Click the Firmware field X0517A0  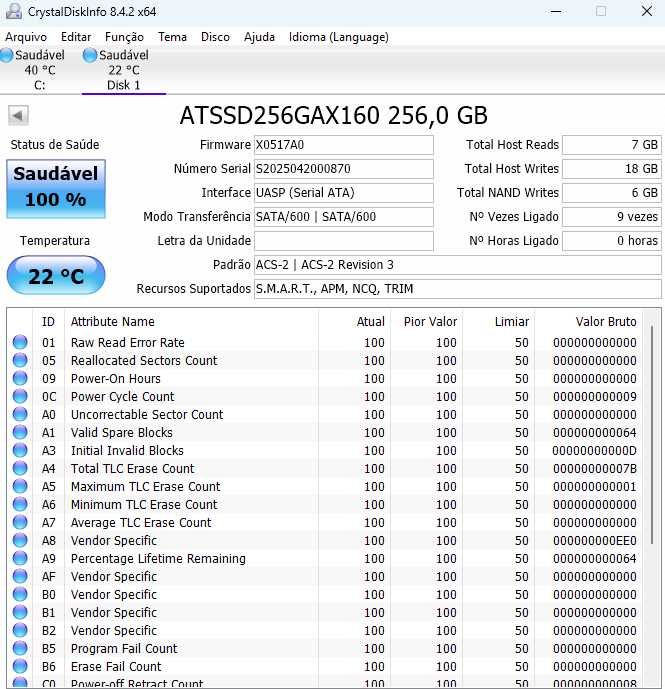coord(344,145)
